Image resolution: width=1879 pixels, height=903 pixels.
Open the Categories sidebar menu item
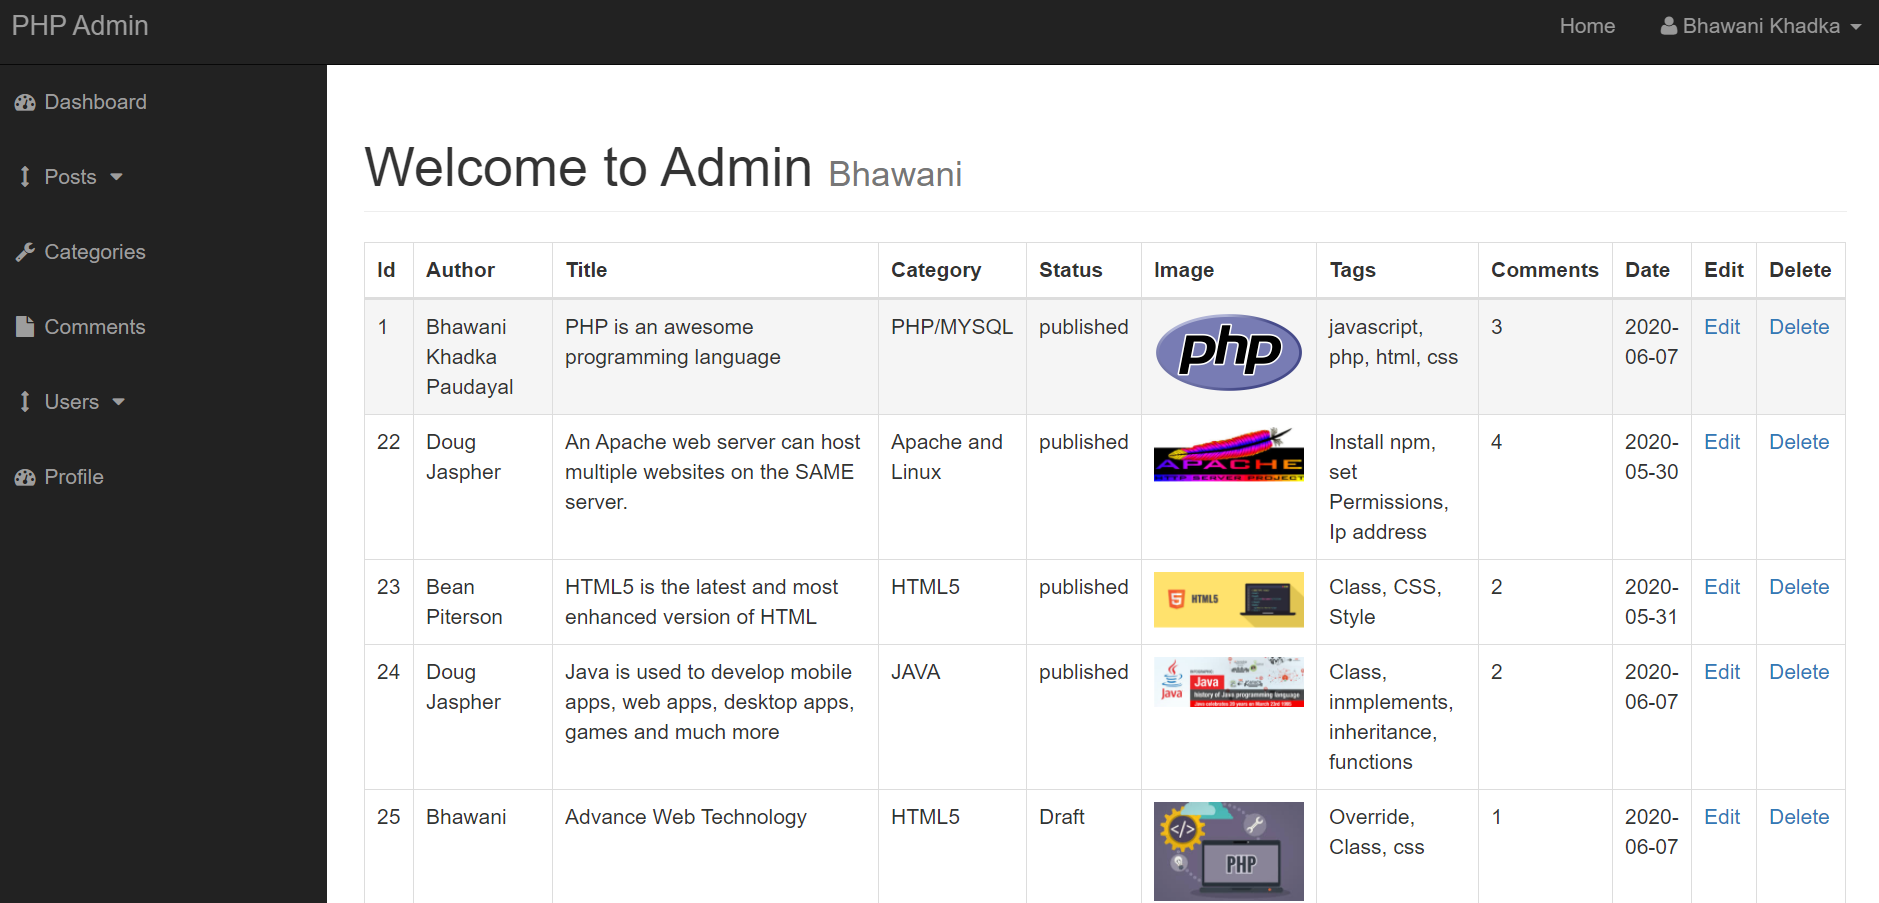(95, 252)
